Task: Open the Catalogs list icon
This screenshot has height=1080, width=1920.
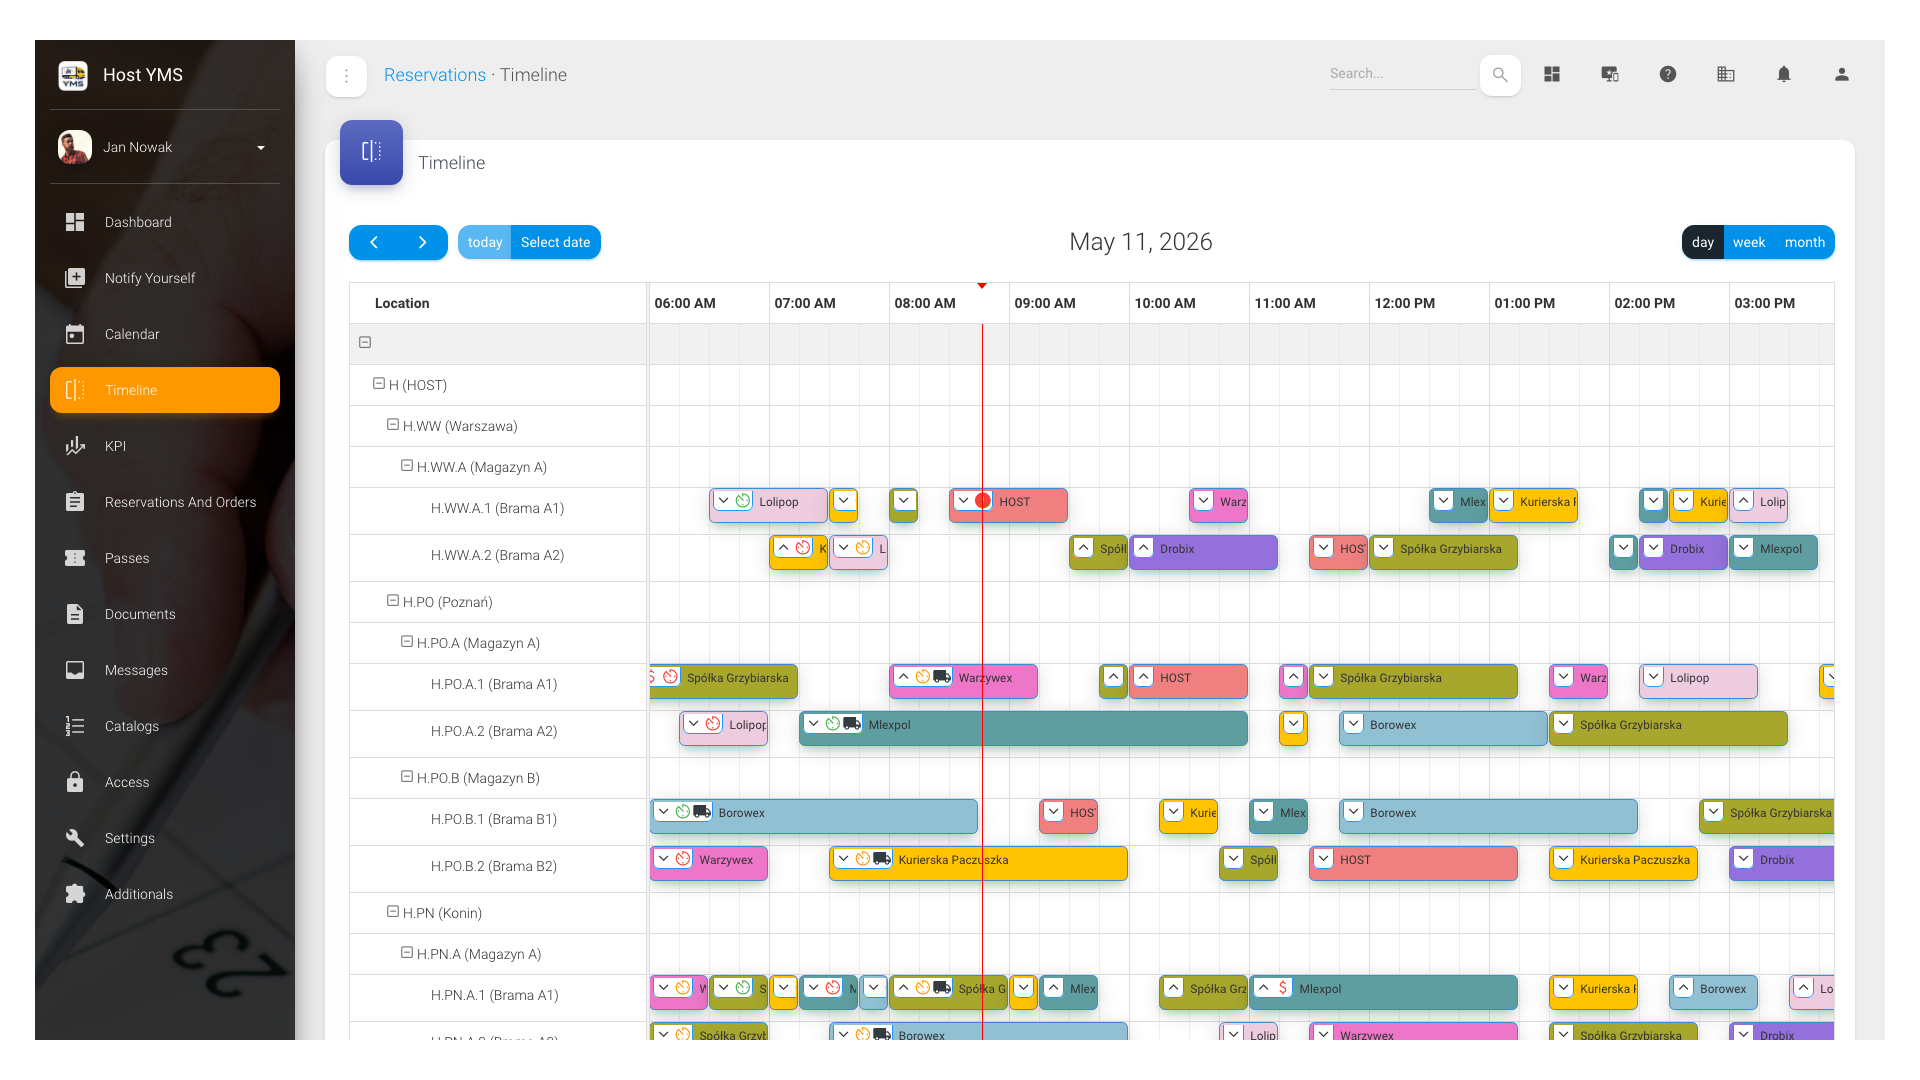Action: [x=75, y=726]
